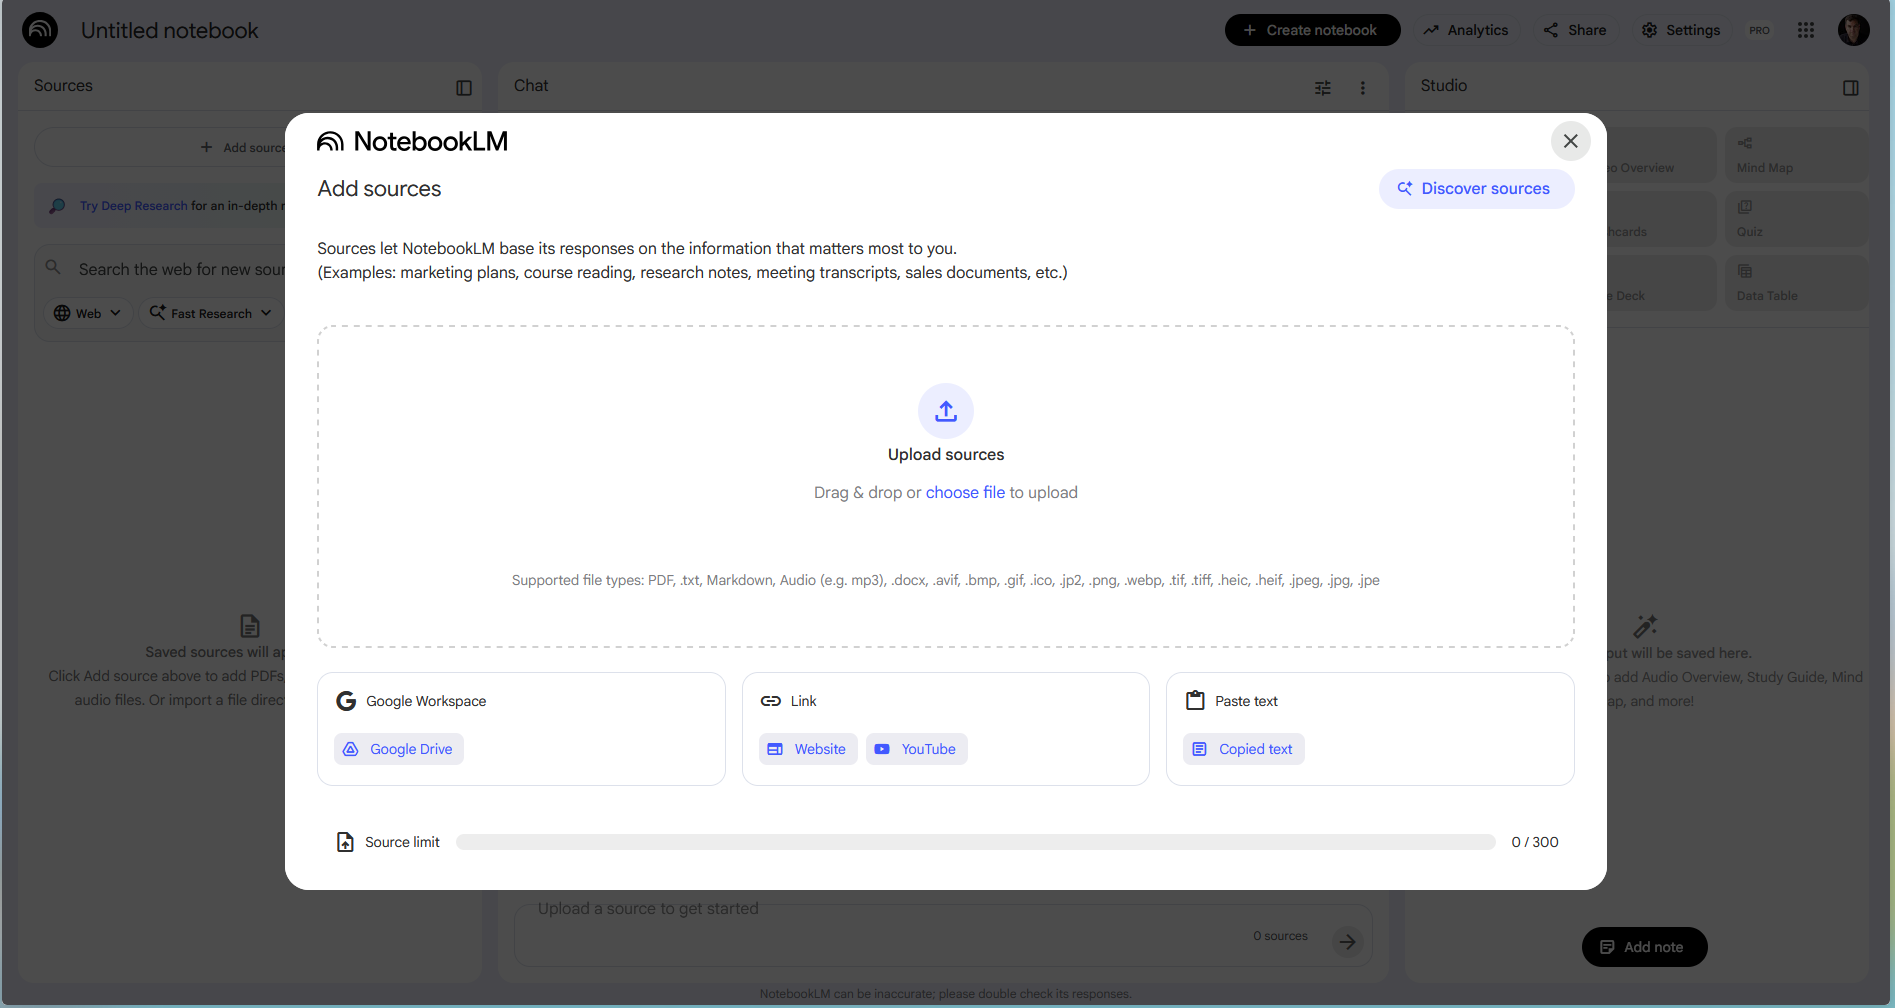Collapse the Sources panel
This screenshot has width=1895, height=1008.
coord(463,88)
